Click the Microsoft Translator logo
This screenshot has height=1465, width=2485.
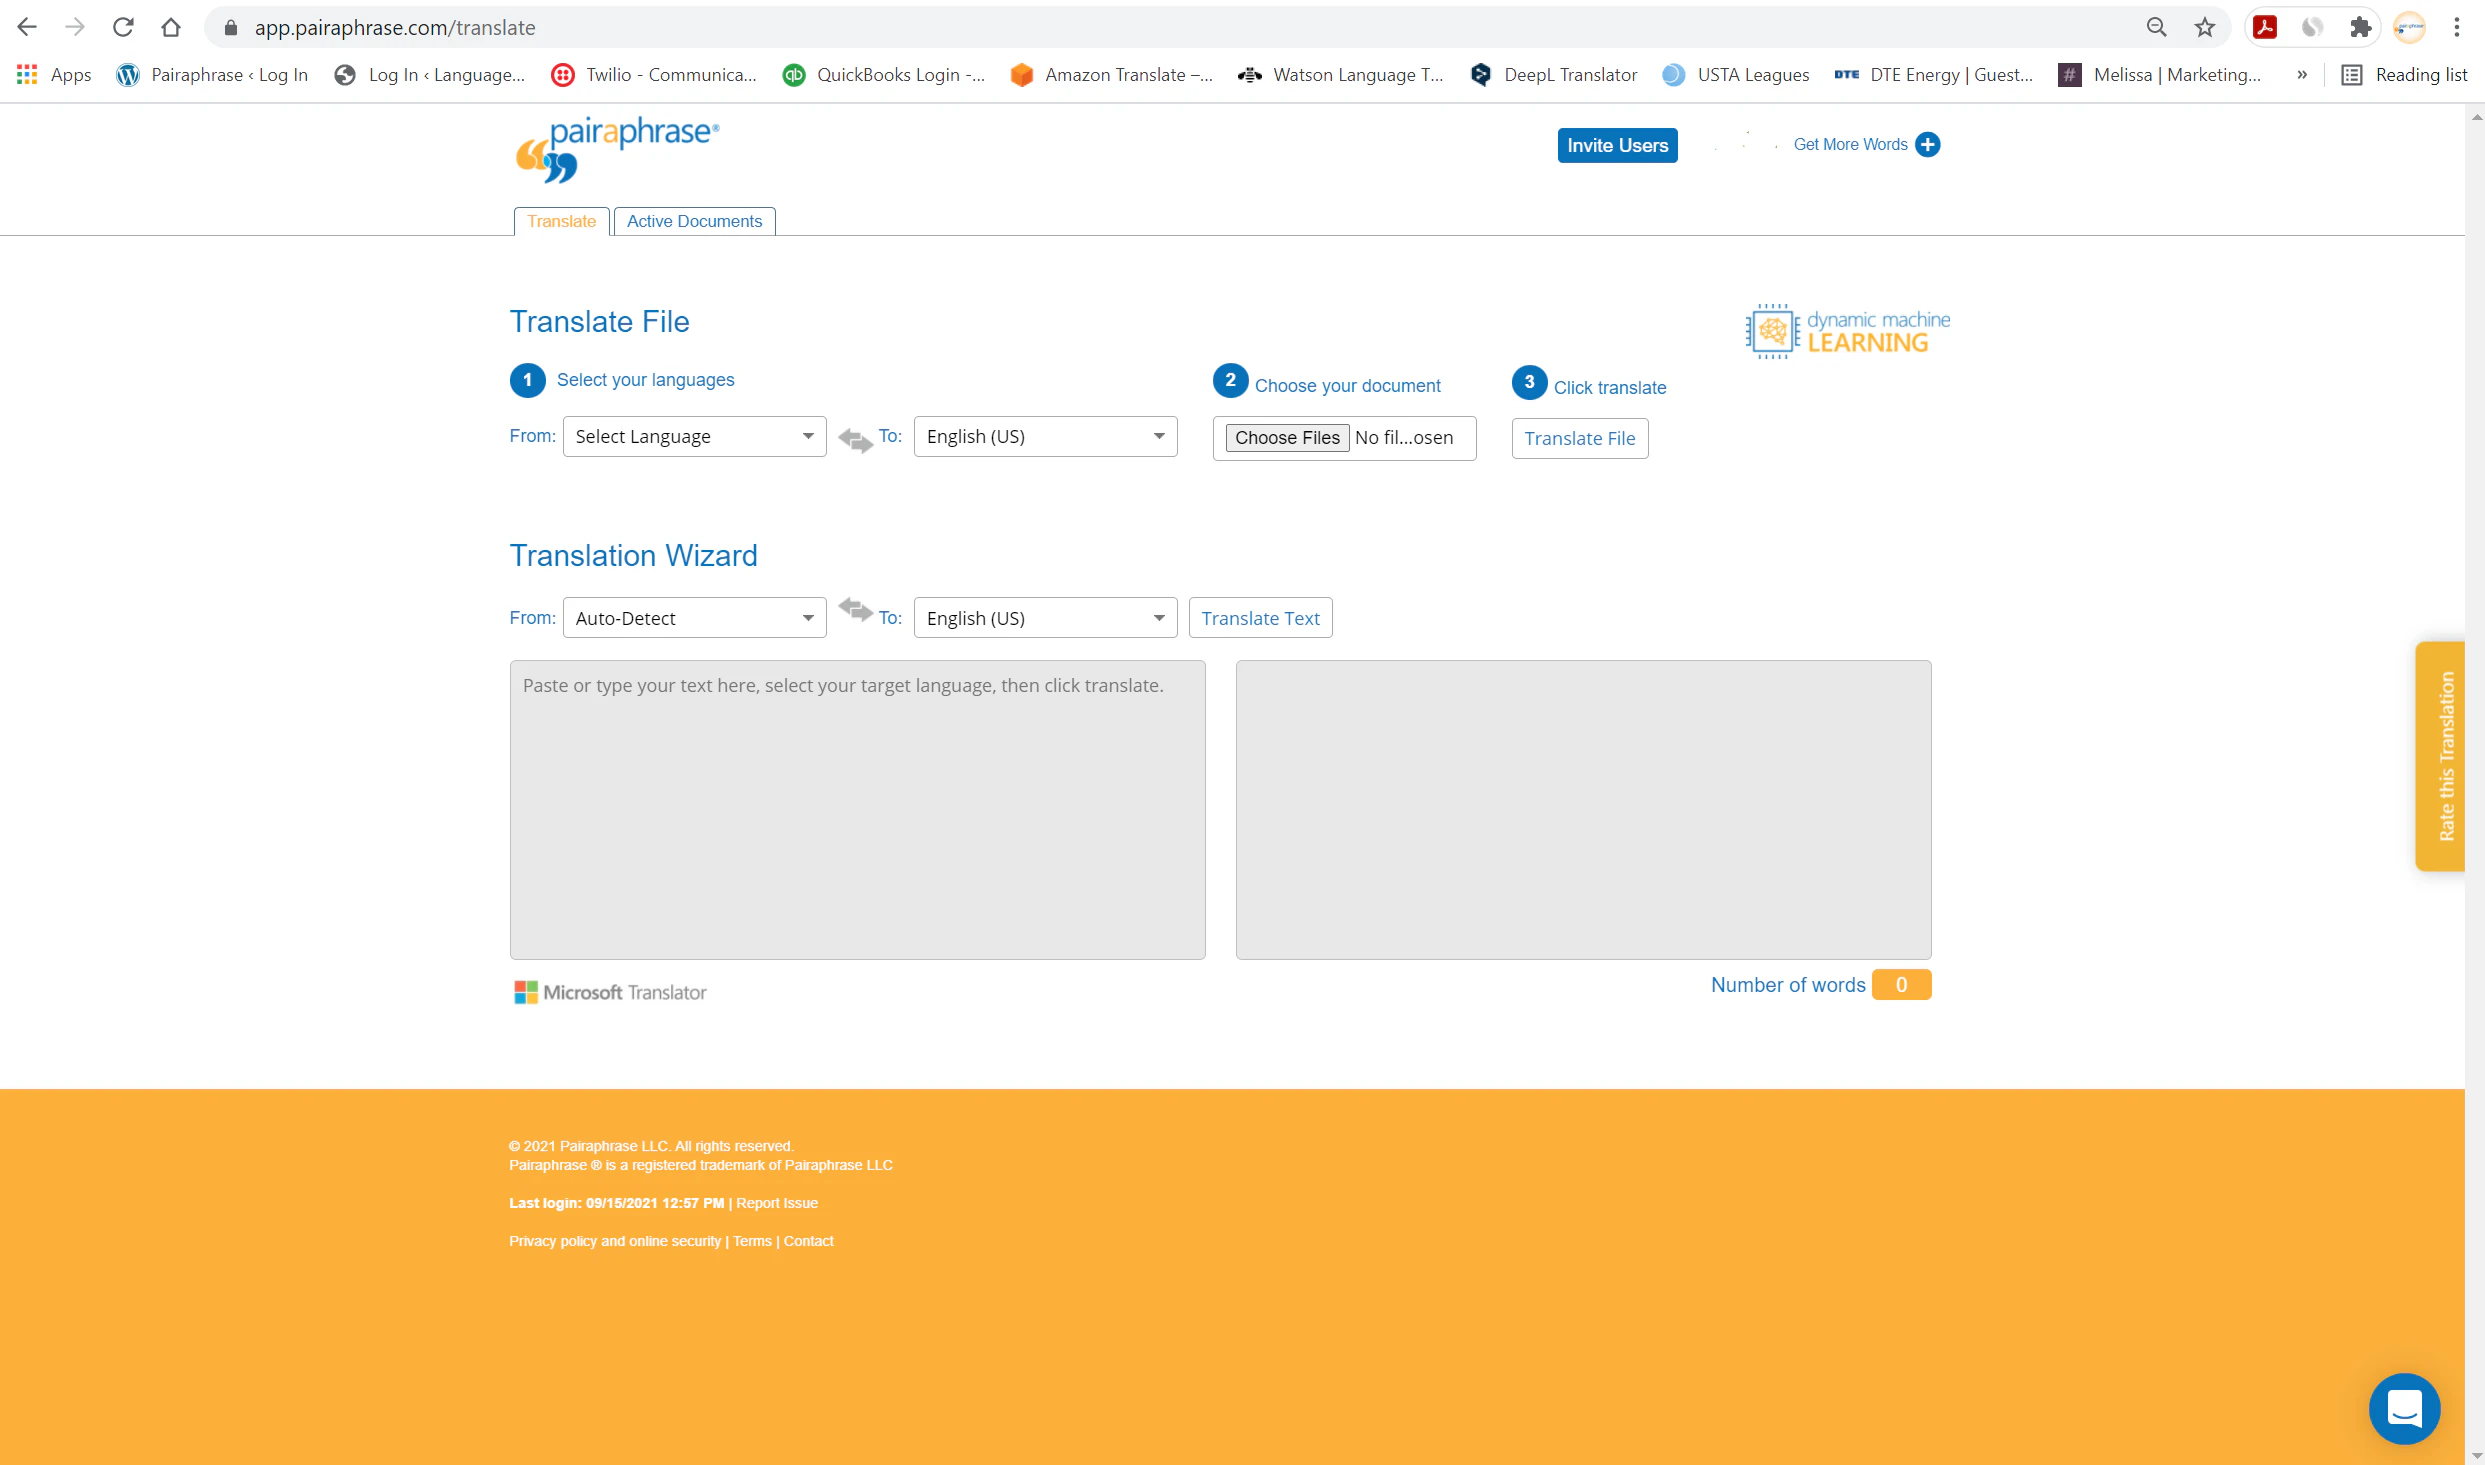pos(610,992)
